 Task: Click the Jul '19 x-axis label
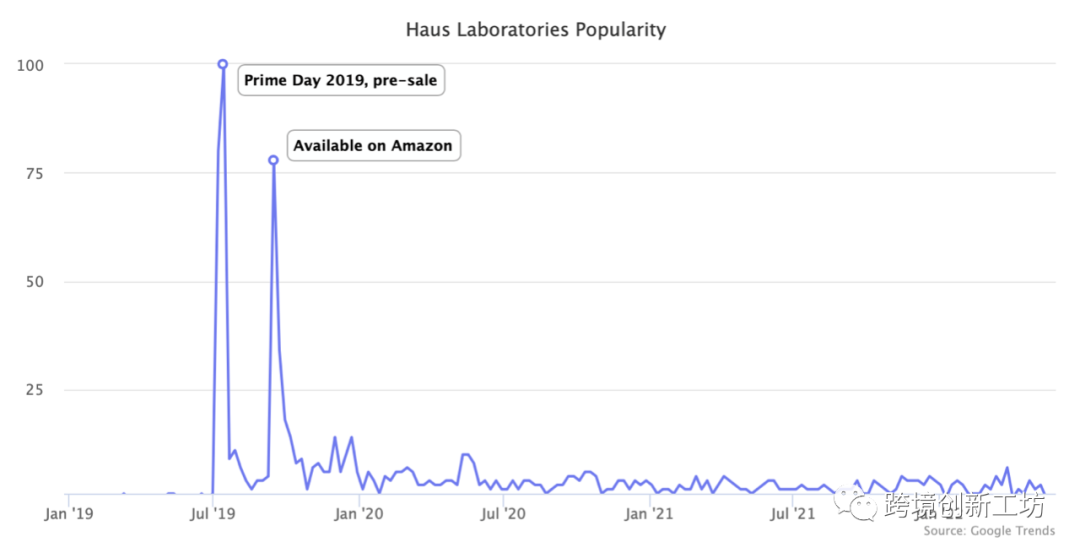pos(212,514)
